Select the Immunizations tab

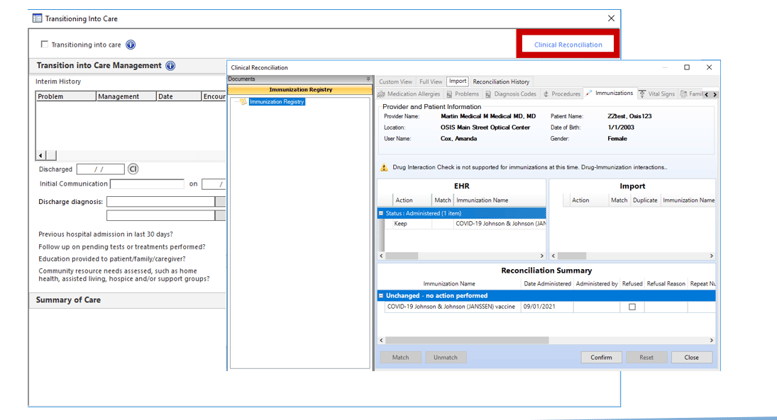point(610,93)
